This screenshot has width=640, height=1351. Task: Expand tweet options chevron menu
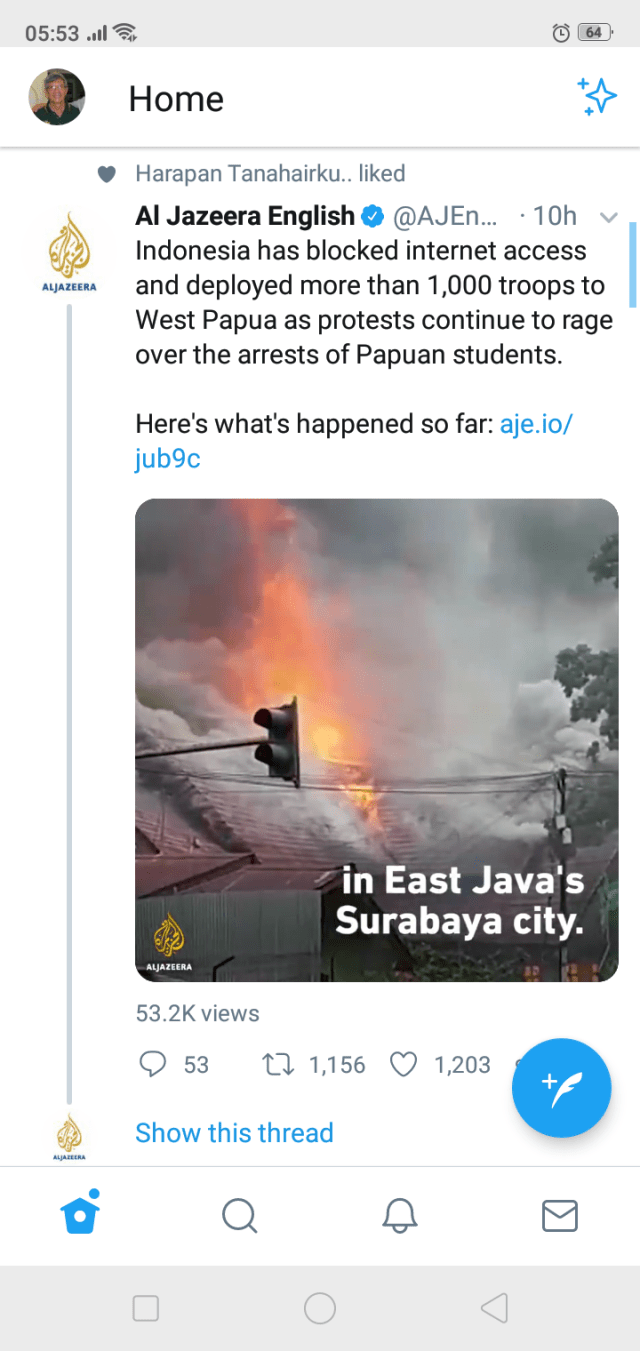608,217
